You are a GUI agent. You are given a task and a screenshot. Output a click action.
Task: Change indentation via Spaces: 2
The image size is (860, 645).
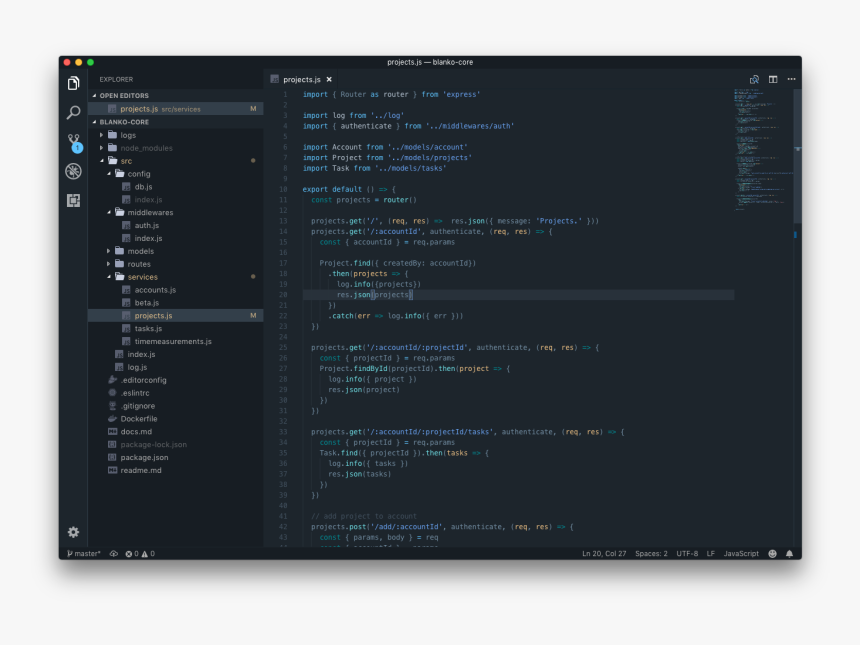pos(651,553)
